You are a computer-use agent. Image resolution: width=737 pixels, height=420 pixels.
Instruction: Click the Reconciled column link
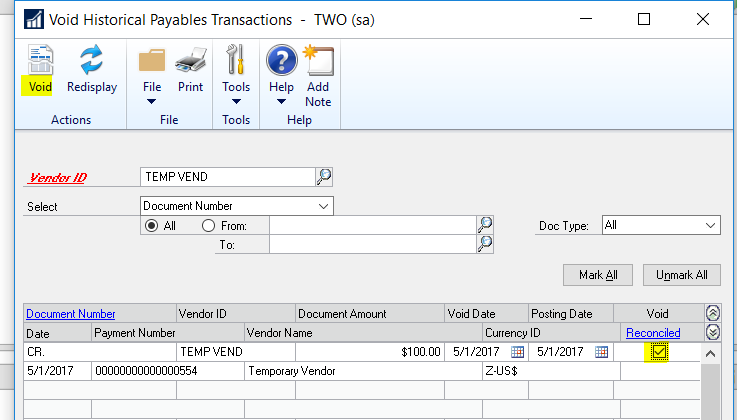pyautogui.click(x=653, y=332)
